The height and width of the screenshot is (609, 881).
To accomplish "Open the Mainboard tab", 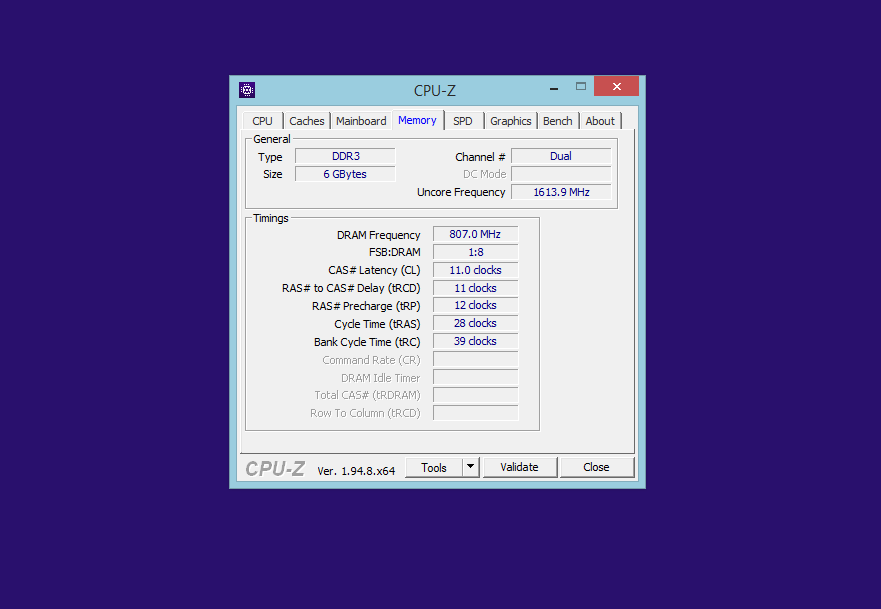I will coord(361,121).
